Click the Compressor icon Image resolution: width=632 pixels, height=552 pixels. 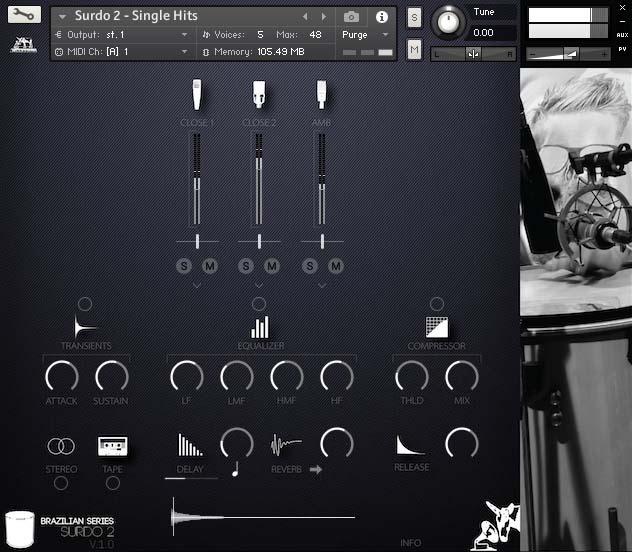[x=436, y=327]
